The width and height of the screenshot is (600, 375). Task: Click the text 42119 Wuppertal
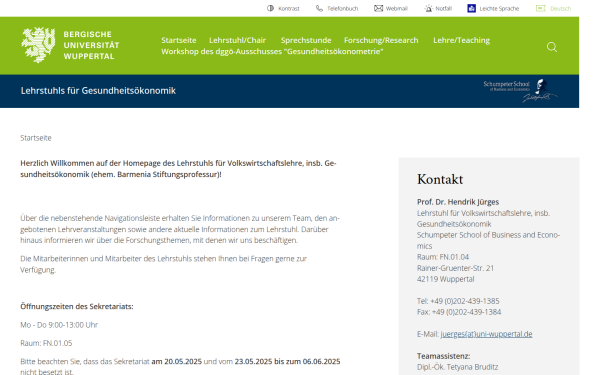445,279
